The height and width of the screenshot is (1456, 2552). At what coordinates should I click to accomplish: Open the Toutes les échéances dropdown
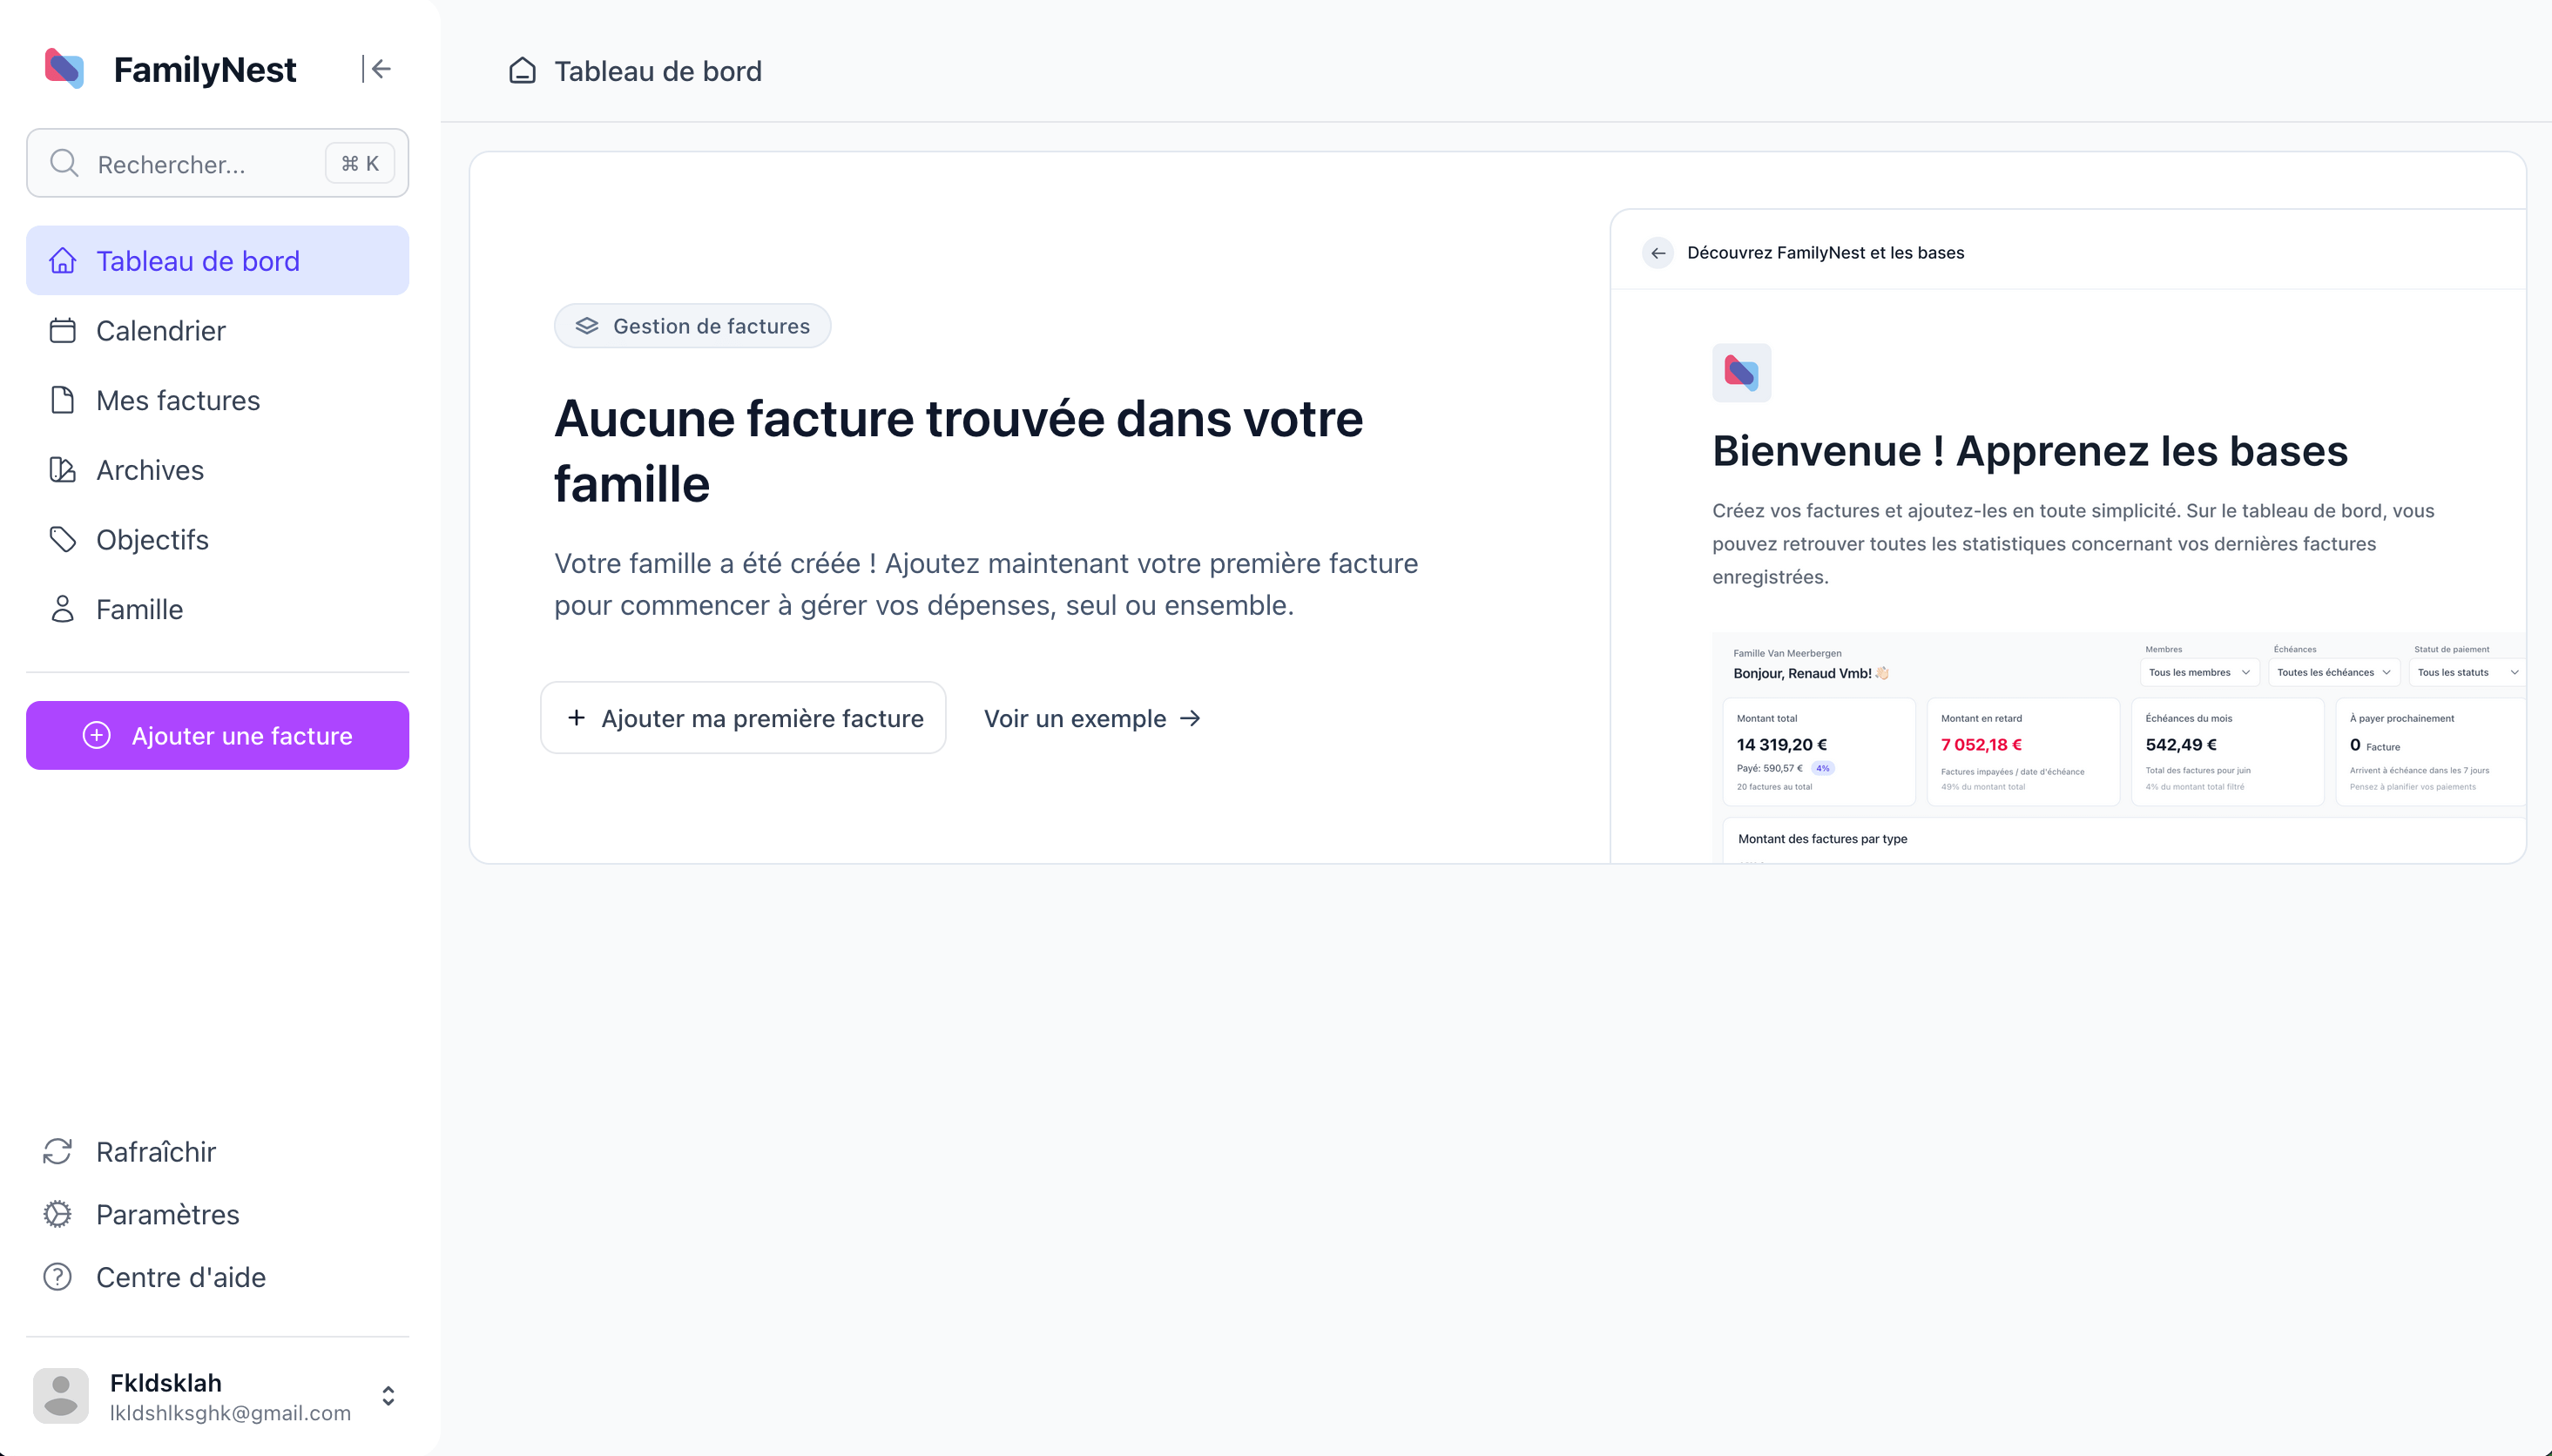pos(2332,672)
